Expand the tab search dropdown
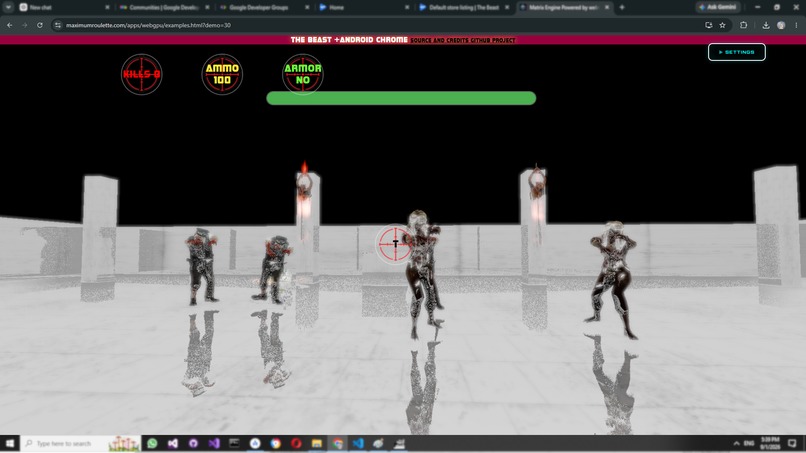Screen dimensions: 806x453 tap(8, 7)
